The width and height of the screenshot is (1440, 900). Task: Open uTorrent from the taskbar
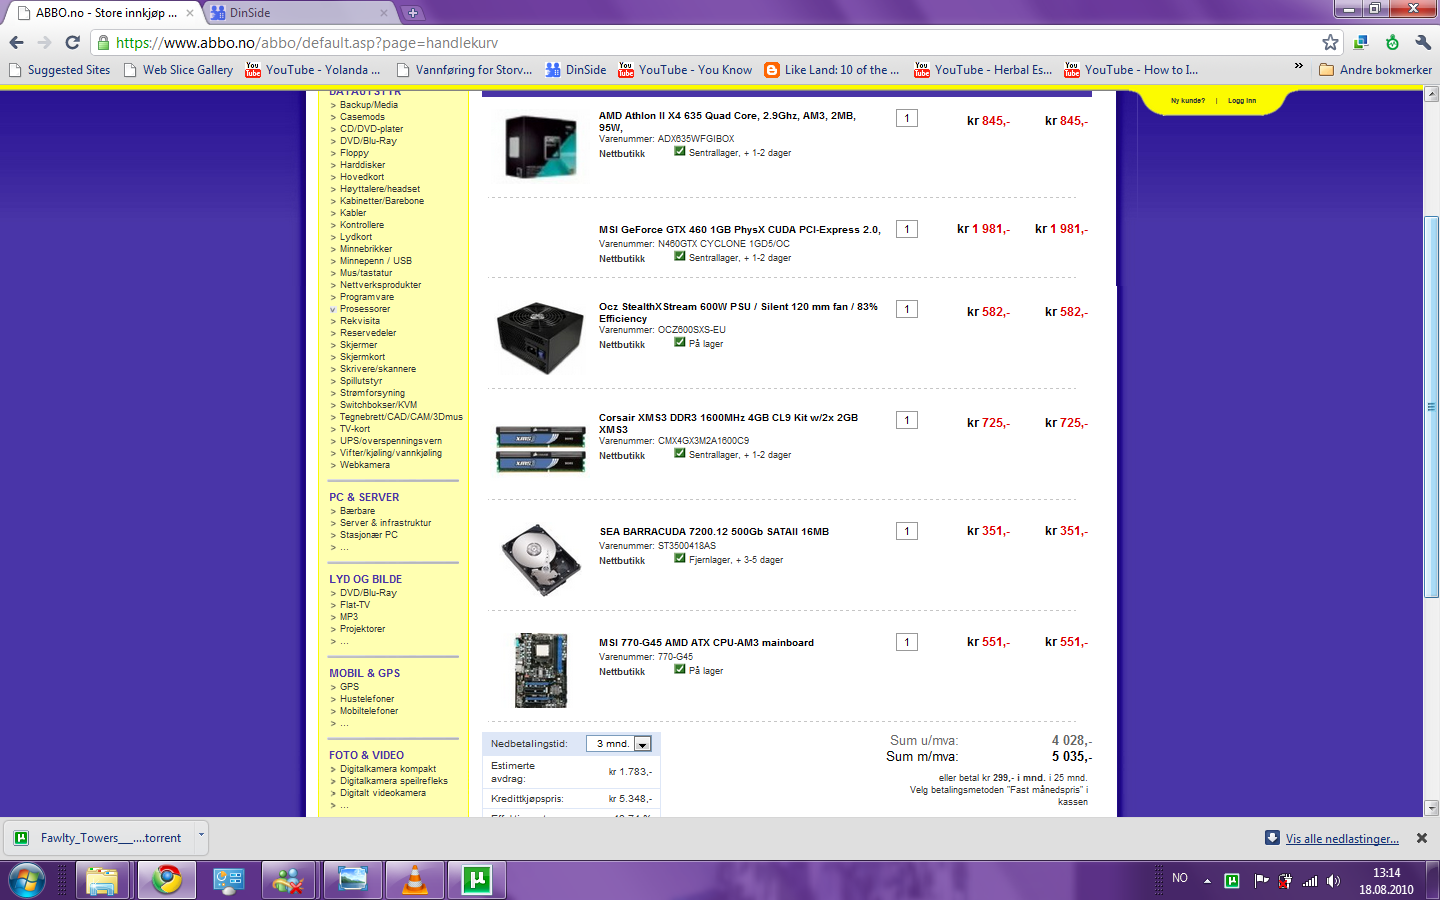point(477,880)
